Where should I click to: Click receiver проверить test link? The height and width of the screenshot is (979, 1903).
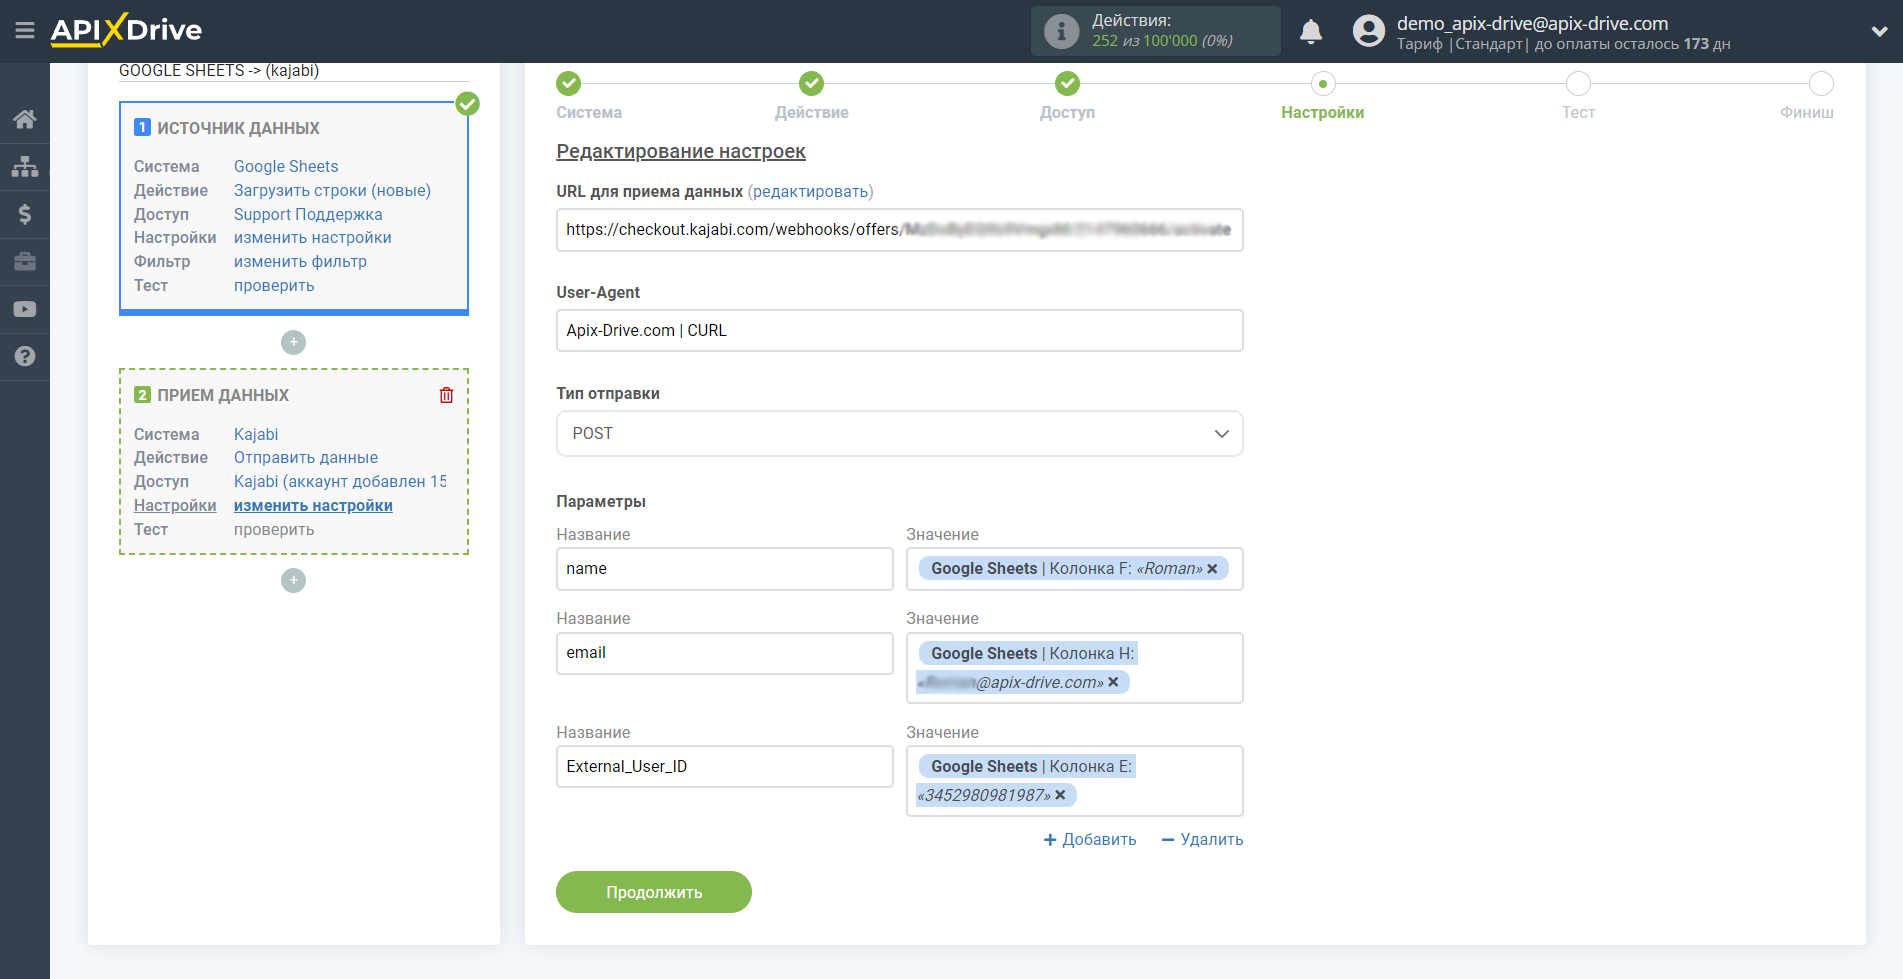click(x=274, y=530)
